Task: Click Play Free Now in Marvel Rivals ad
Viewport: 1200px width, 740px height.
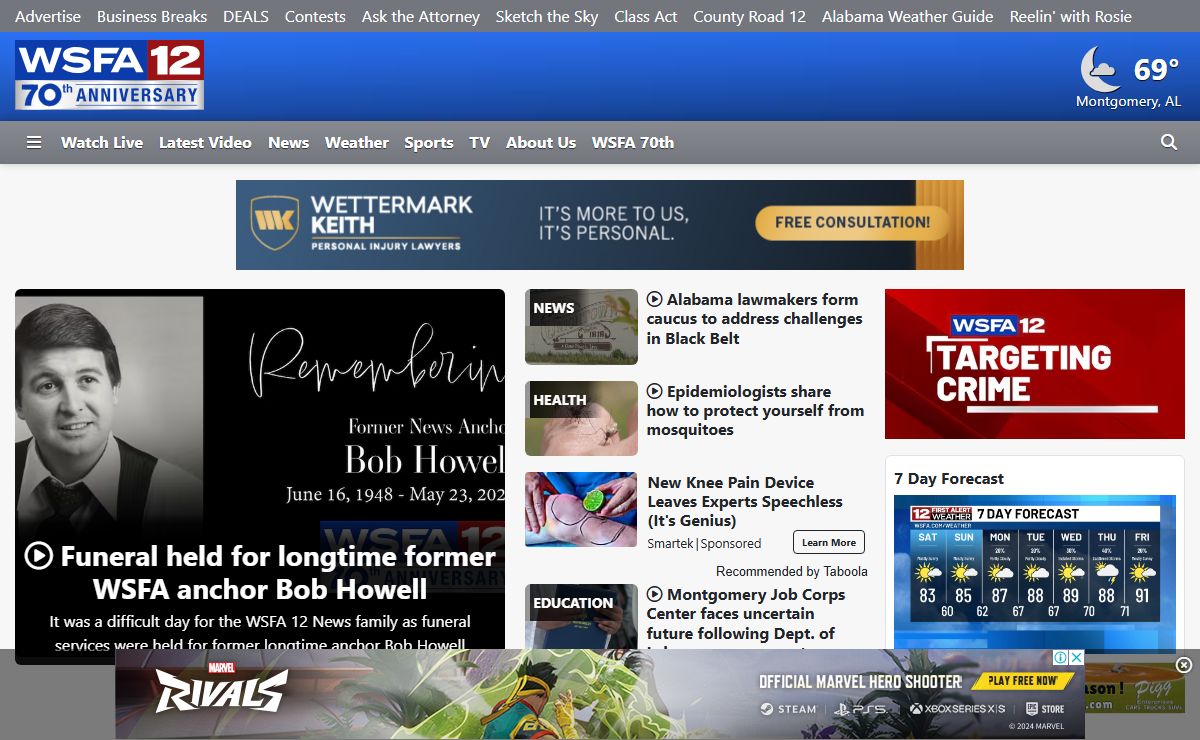Action: (x=1023, y=680)
